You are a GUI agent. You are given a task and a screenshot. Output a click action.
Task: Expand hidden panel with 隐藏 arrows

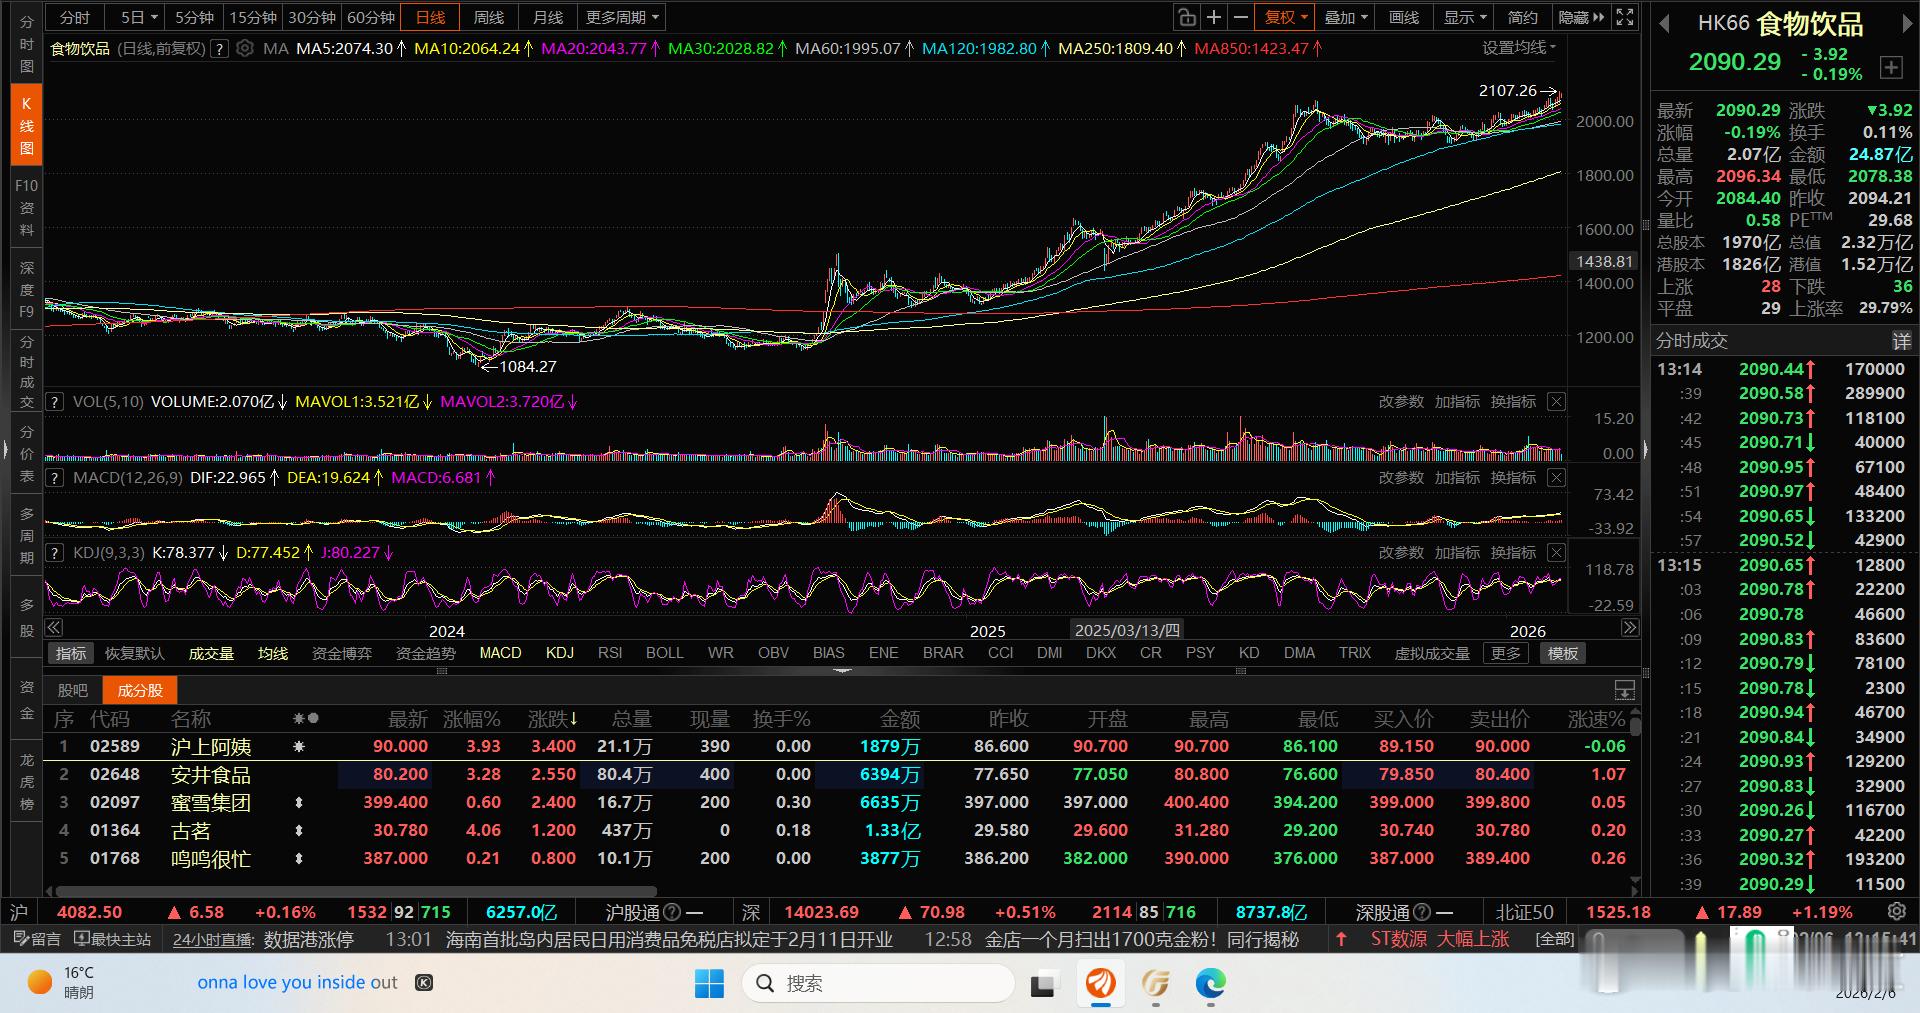1581,17
